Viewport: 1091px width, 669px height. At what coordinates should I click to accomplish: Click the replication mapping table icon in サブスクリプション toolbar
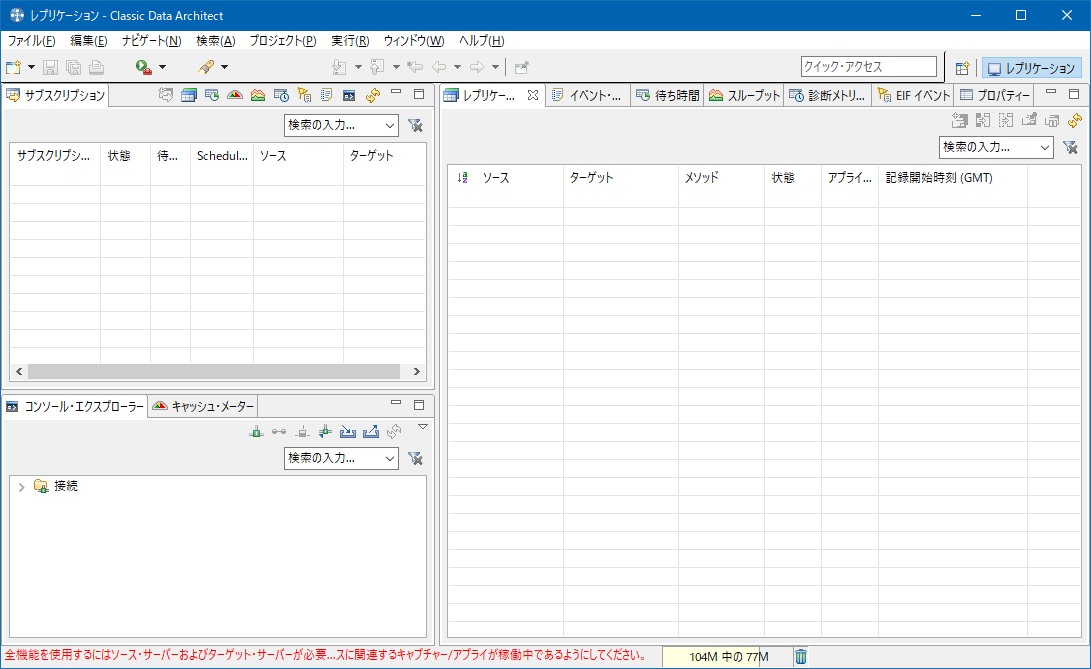tap(189, 95)
